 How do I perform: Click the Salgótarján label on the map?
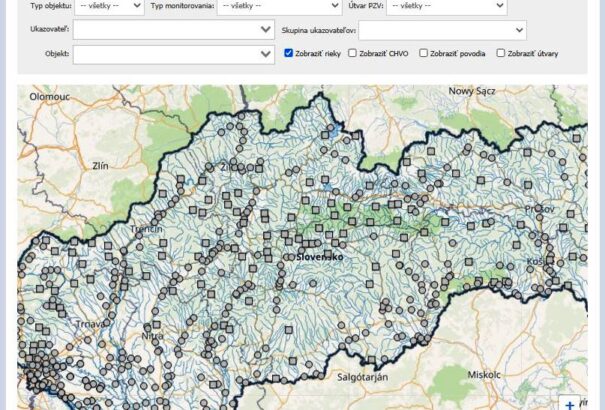pos(362,375)
